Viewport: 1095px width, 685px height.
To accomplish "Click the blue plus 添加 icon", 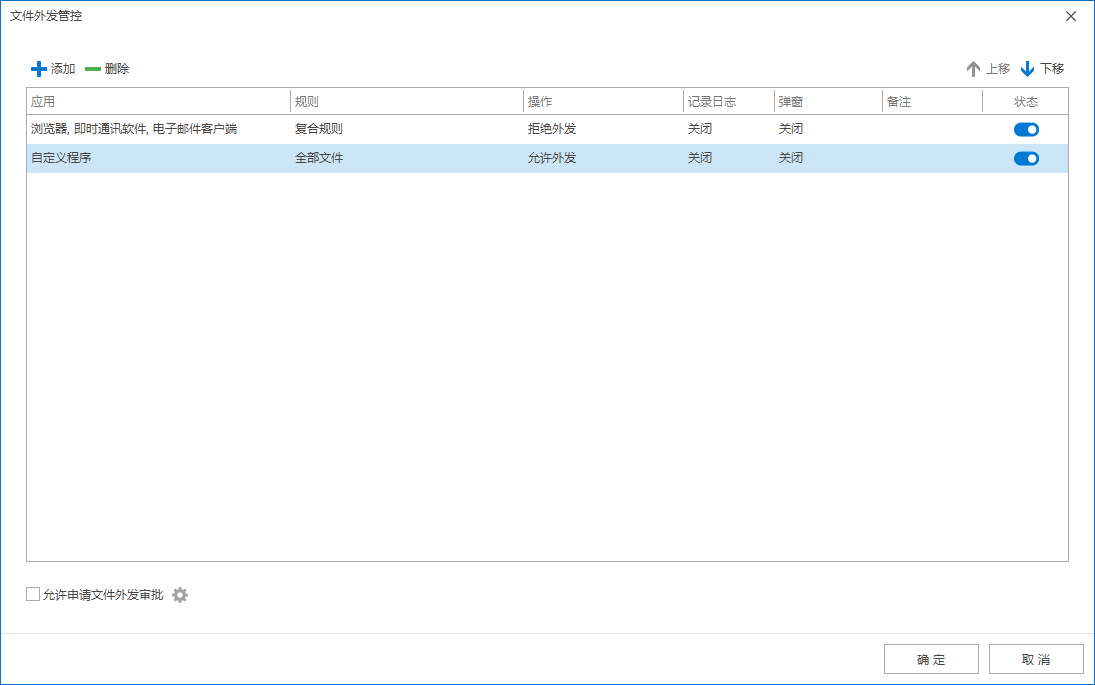I will (39, 69).
